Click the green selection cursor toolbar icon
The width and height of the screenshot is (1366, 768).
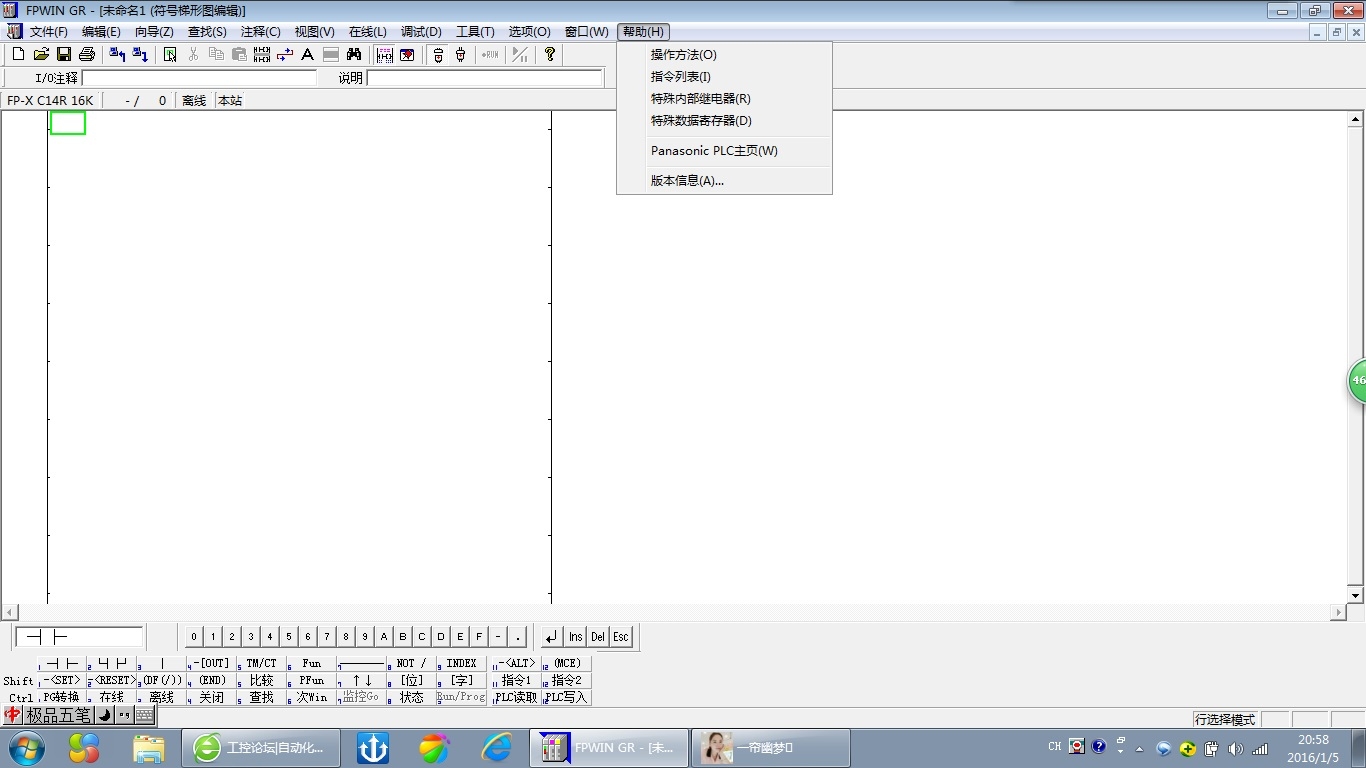171,55
